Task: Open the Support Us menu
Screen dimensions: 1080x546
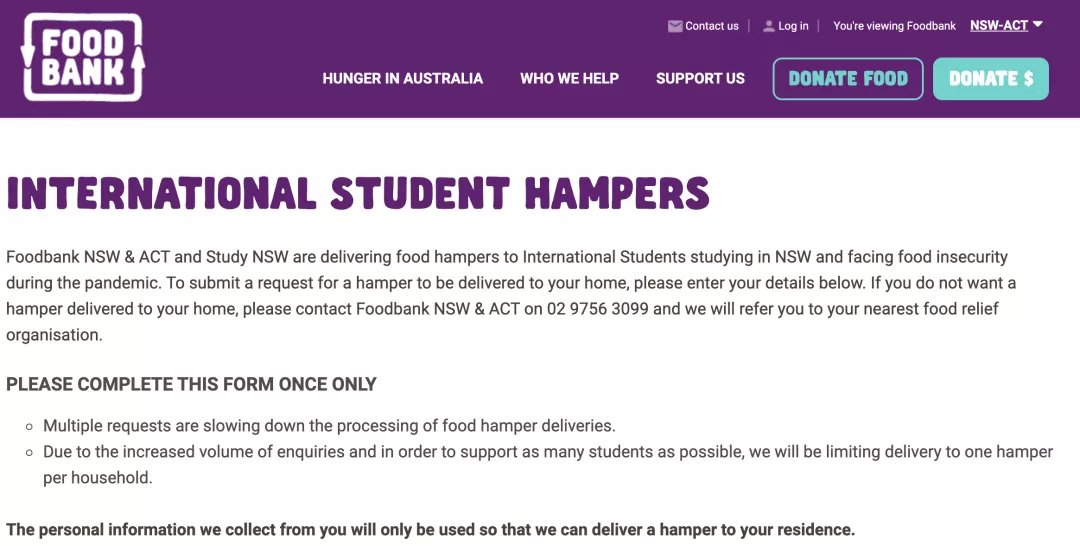Action: click(x=700, y=78)
